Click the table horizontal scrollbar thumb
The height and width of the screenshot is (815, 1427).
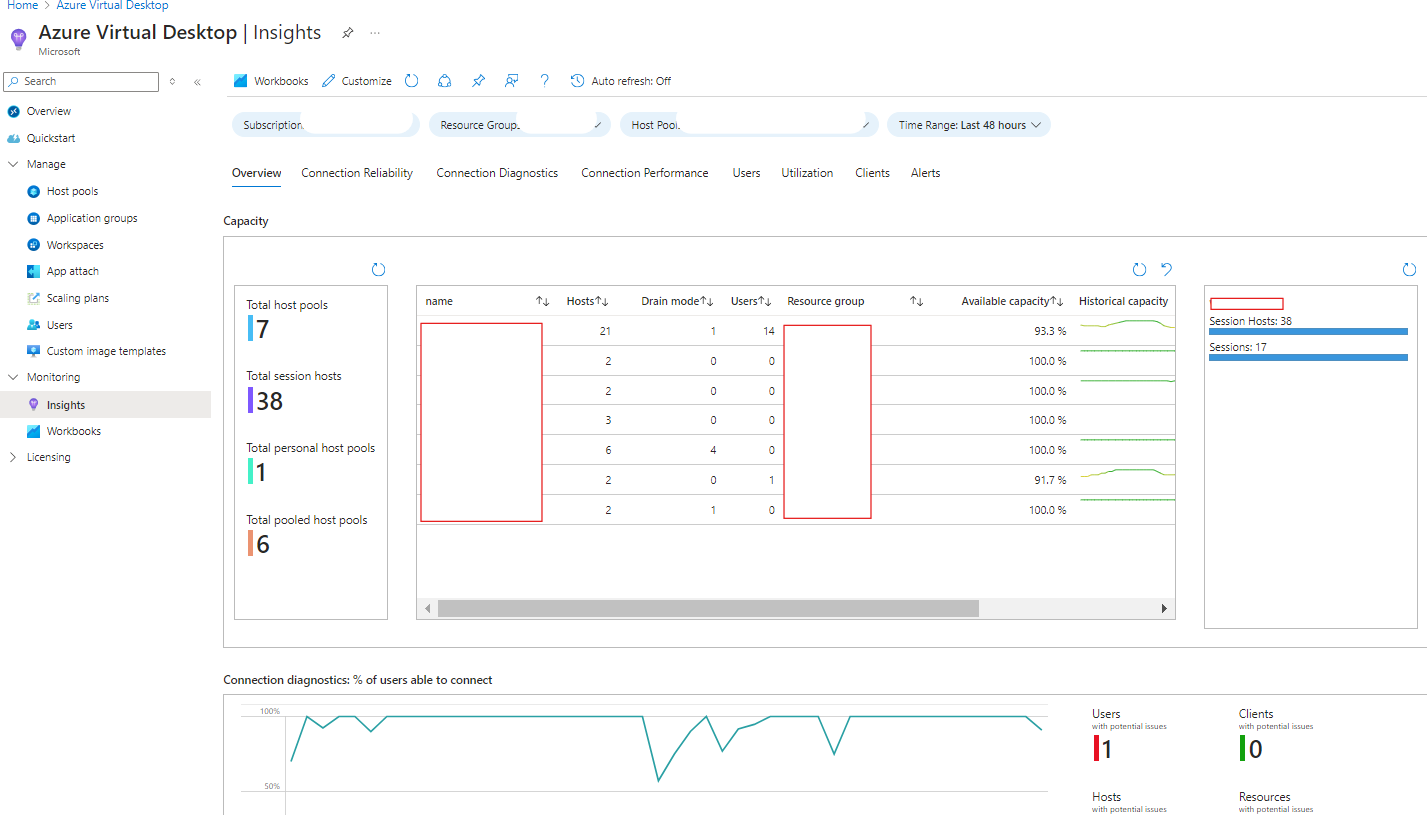point(708,608)
